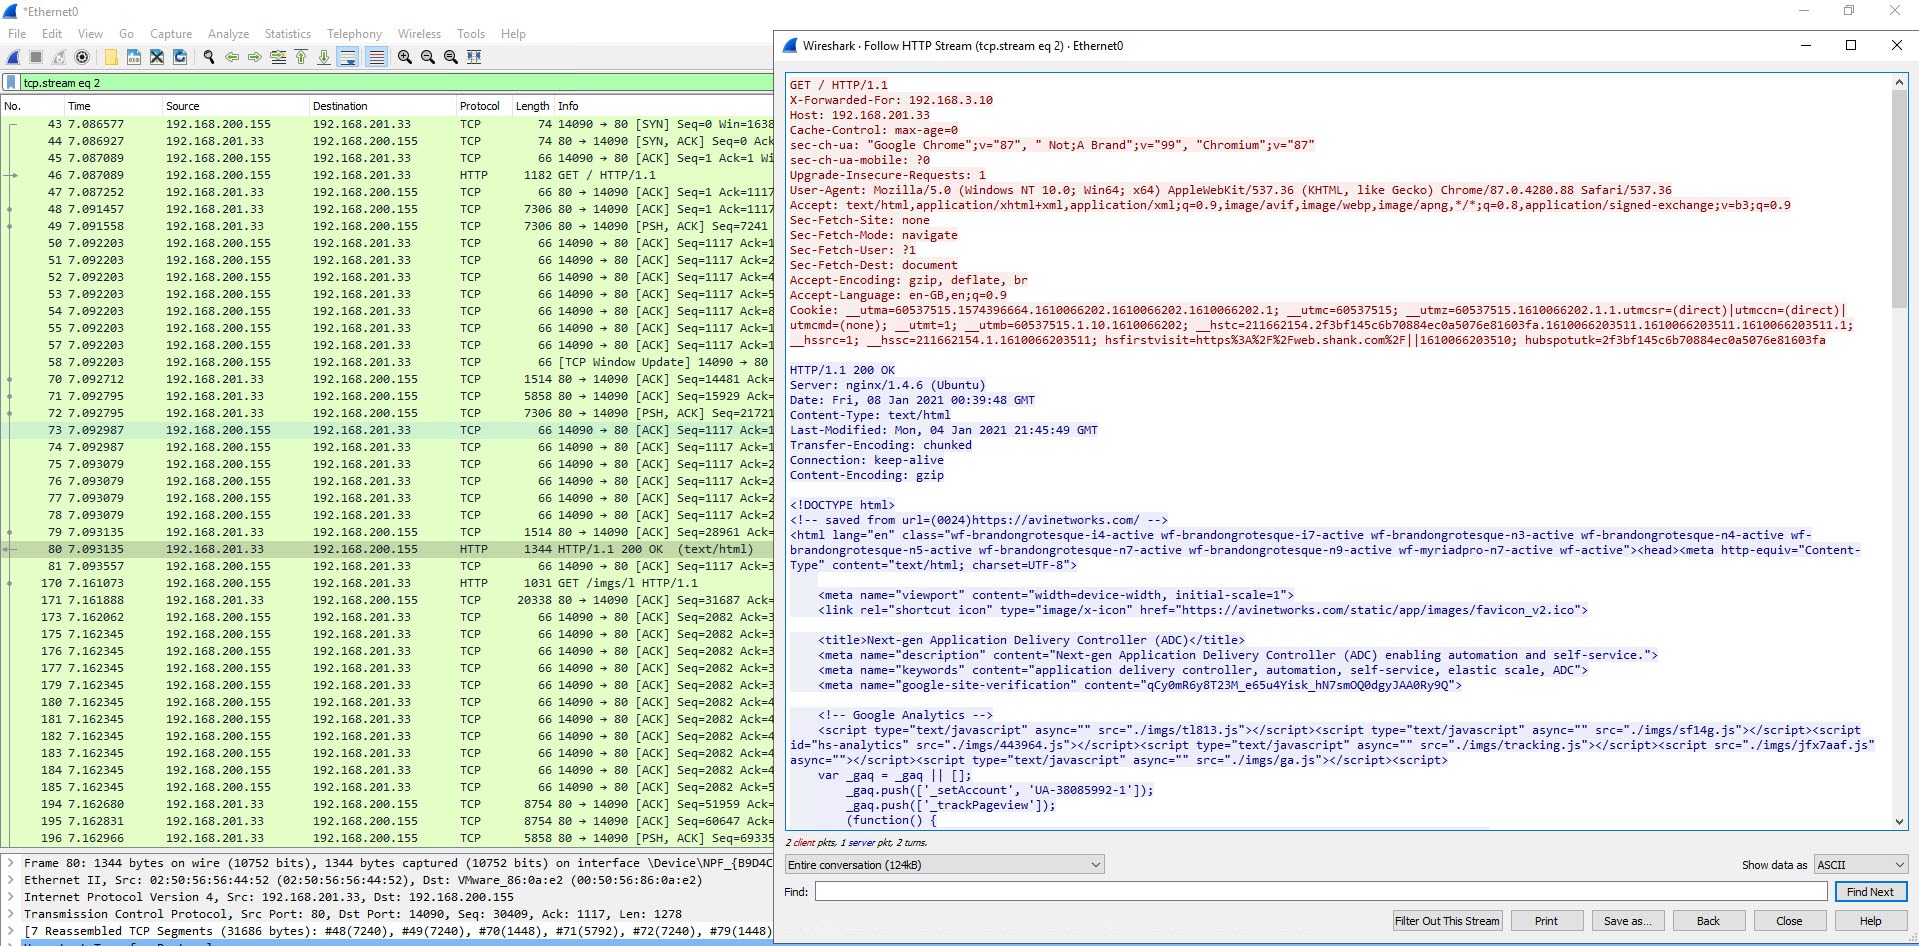Click display filter field 'tcp.stream eq 2'
1919x946 pixels.
pos(396,83)
